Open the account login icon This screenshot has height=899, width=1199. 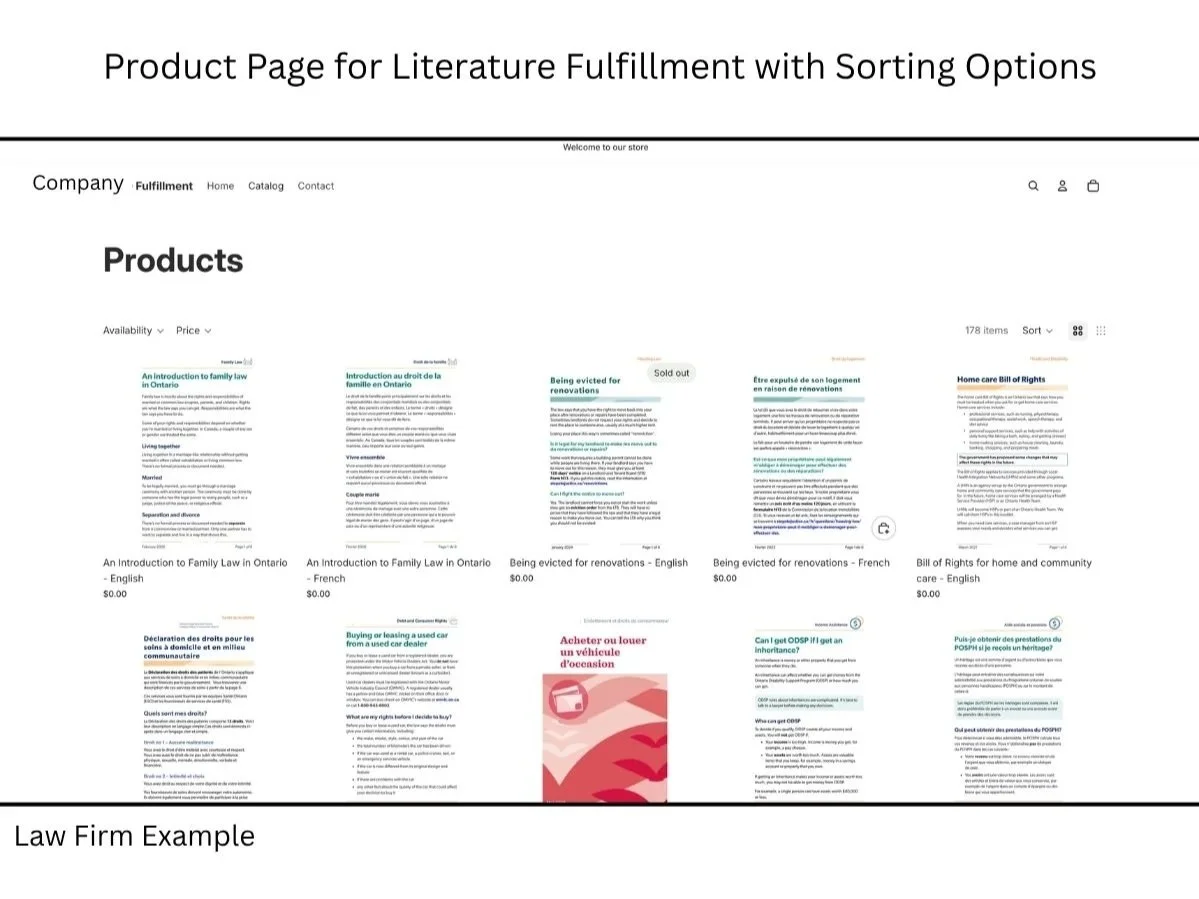pyautogui.click(x=1062, y=186)
